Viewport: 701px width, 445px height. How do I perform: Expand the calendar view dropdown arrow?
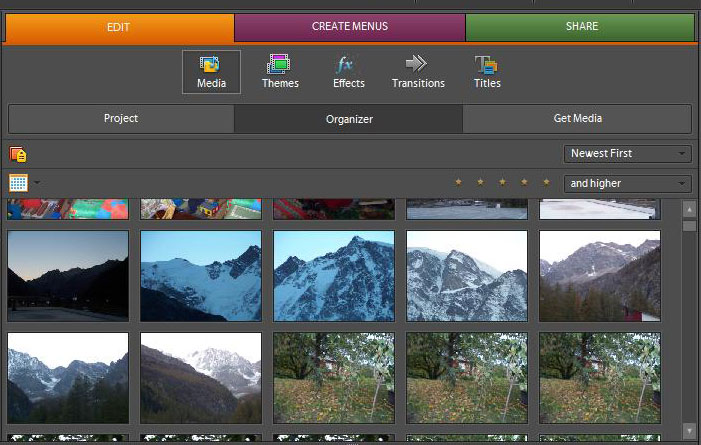coord(37,182)
